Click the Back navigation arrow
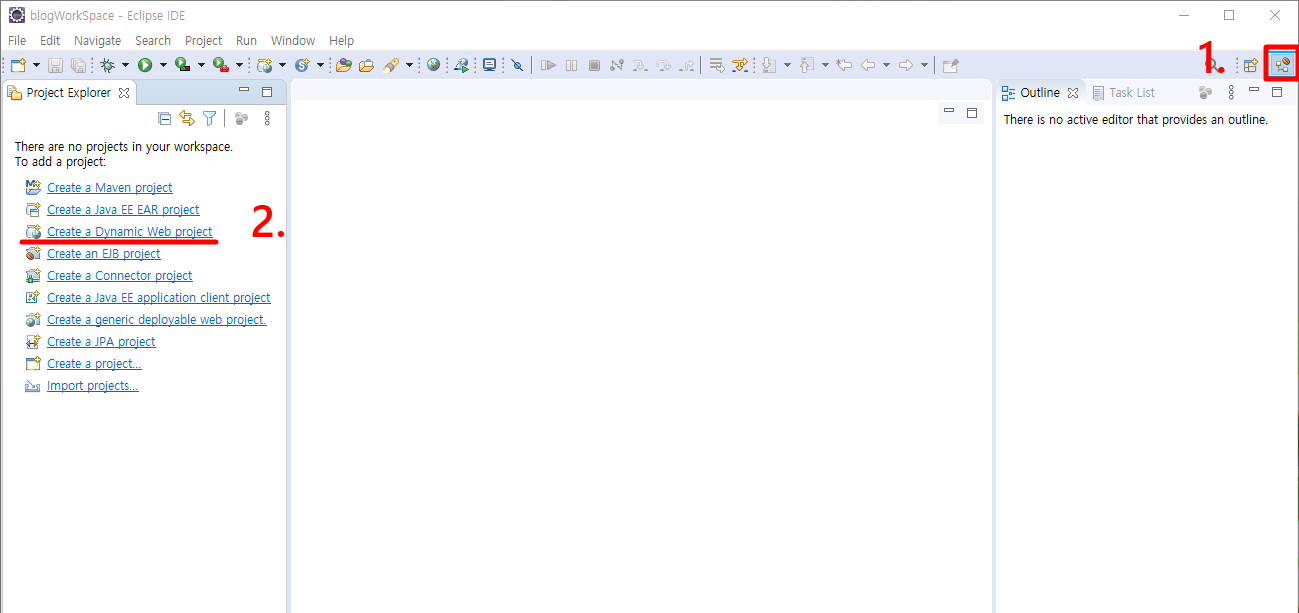Image resolution: width=1299 pixels, height=613 pixels. 868,65
